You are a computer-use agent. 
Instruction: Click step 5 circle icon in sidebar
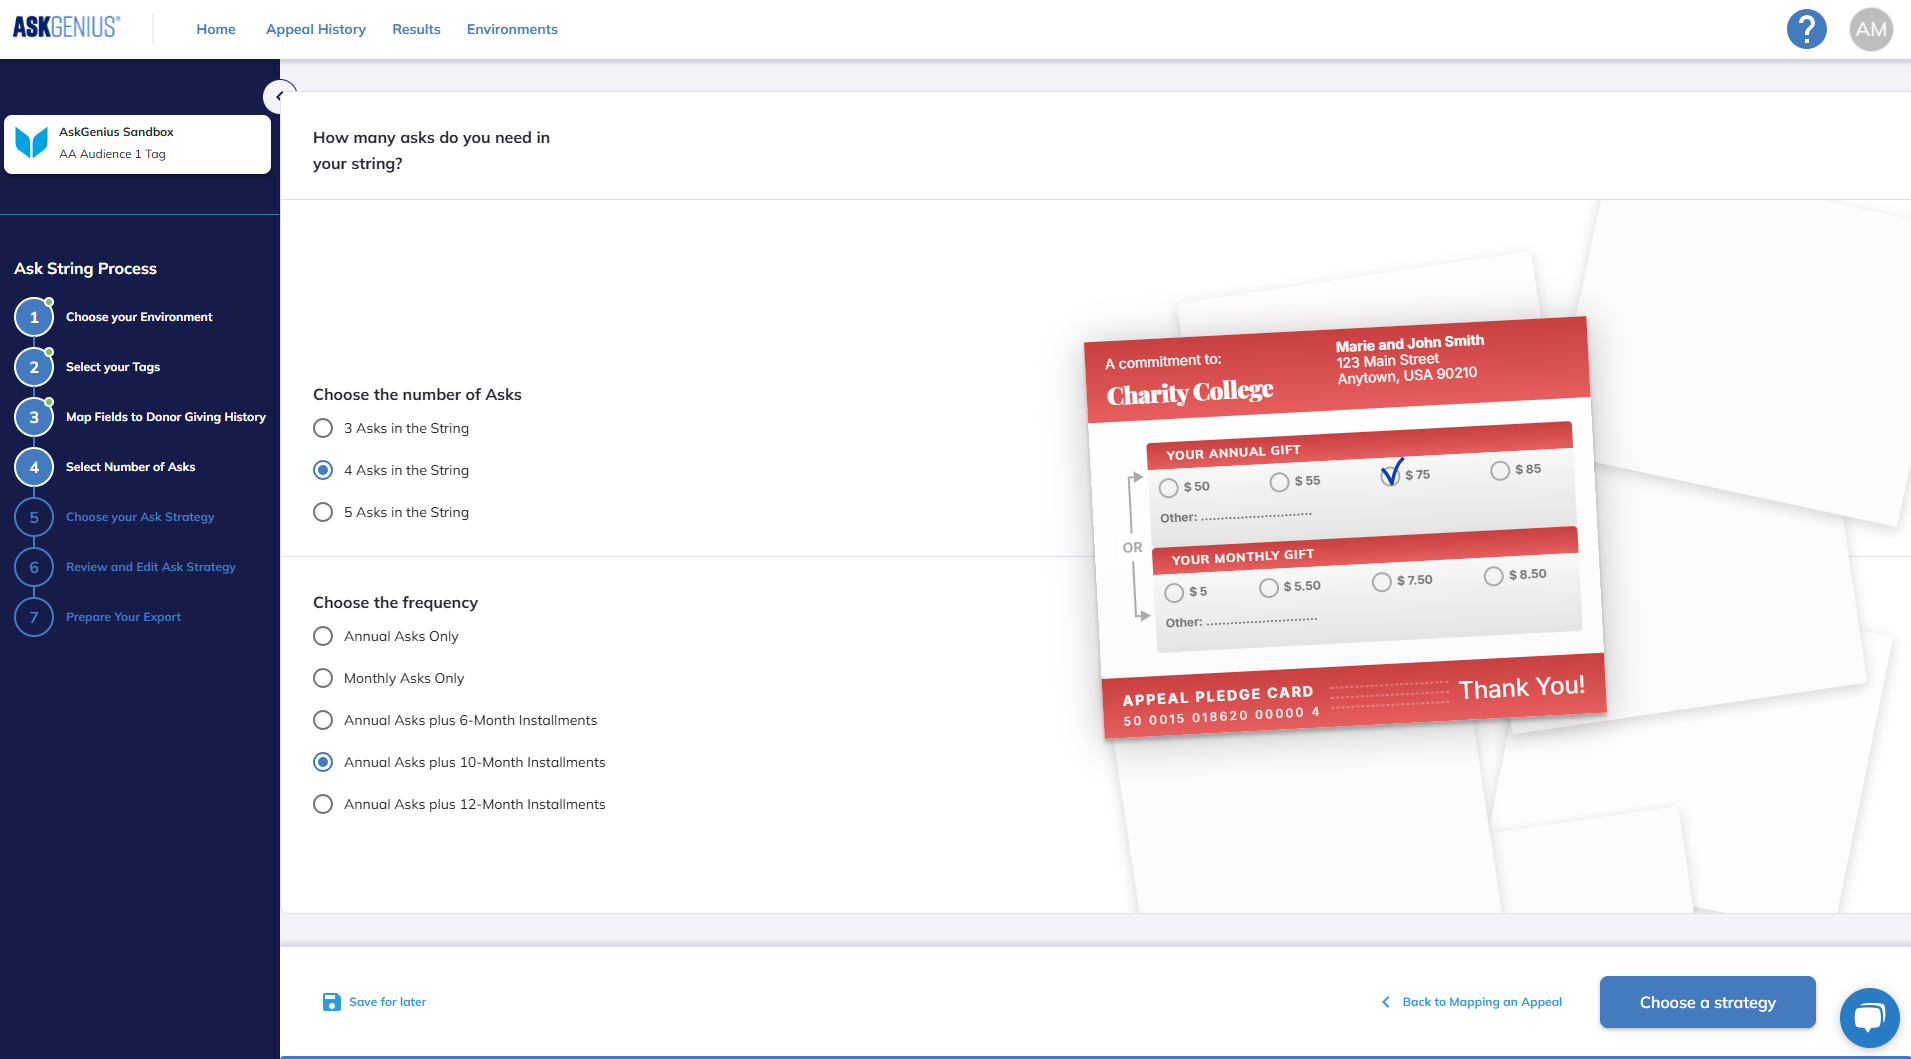coord(34,517)
